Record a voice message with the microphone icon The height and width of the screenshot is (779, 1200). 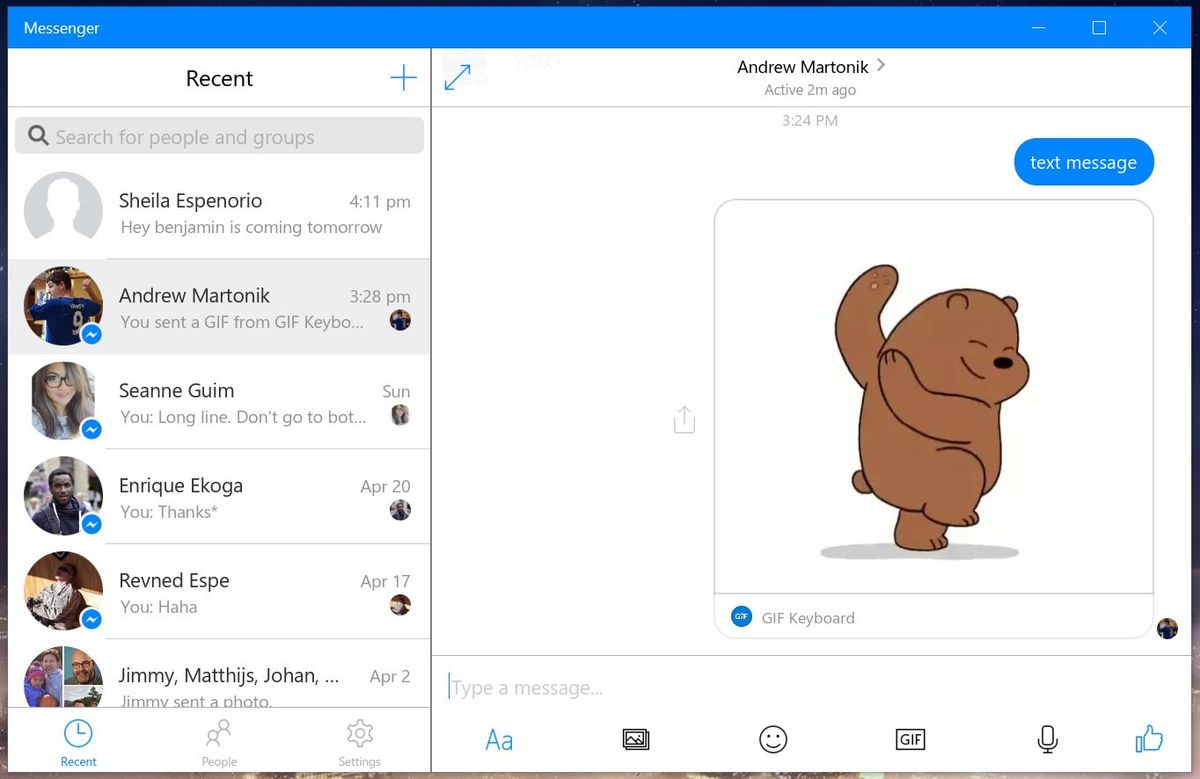[x=1047, y=740]
